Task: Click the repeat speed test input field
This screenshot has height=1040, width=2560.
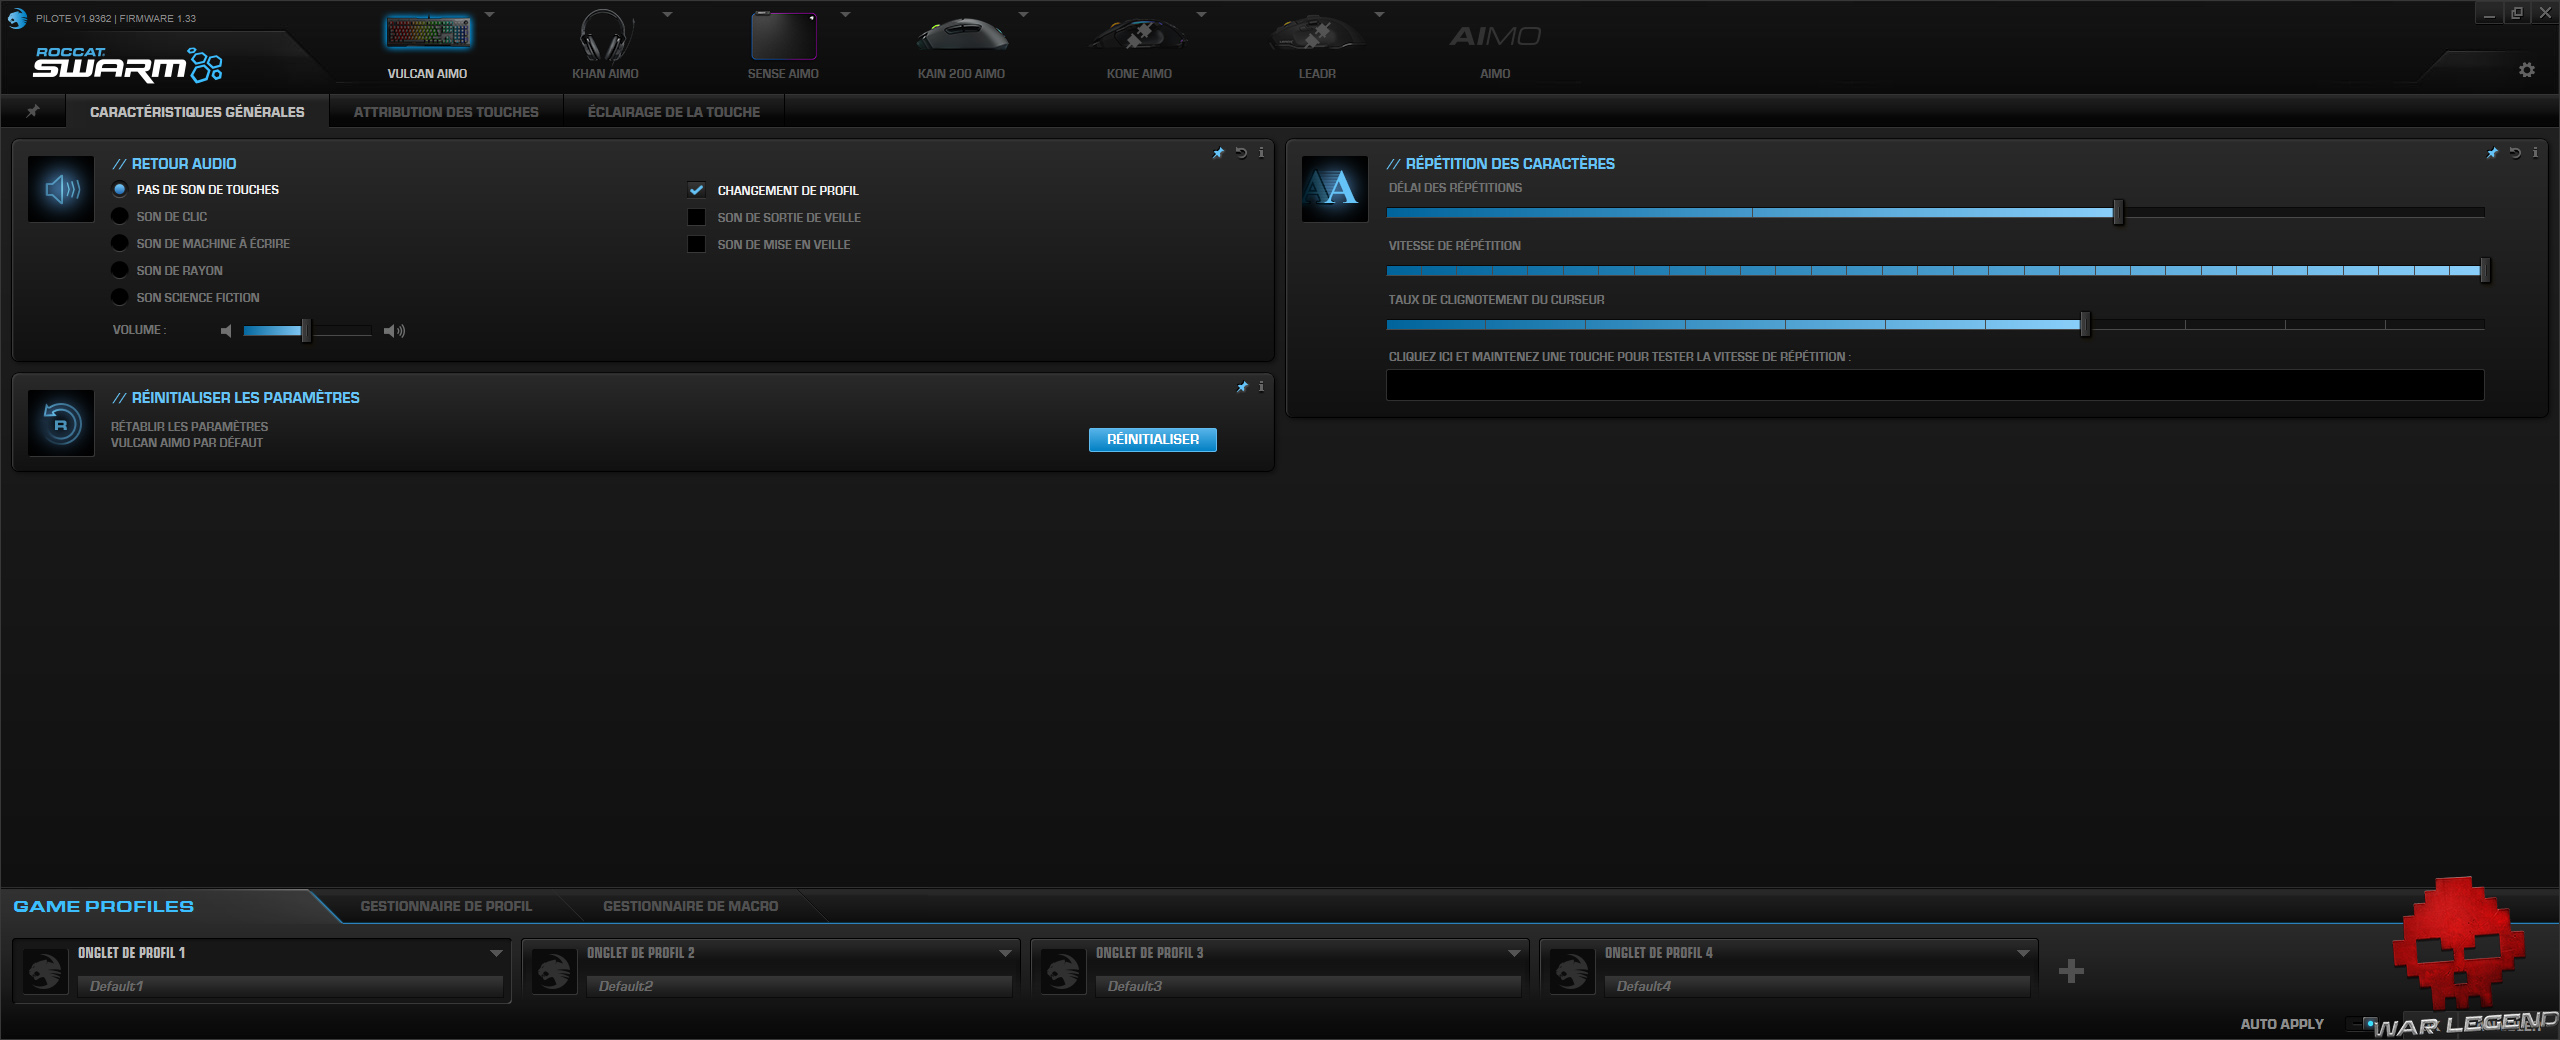Action: coord(1935,385)
